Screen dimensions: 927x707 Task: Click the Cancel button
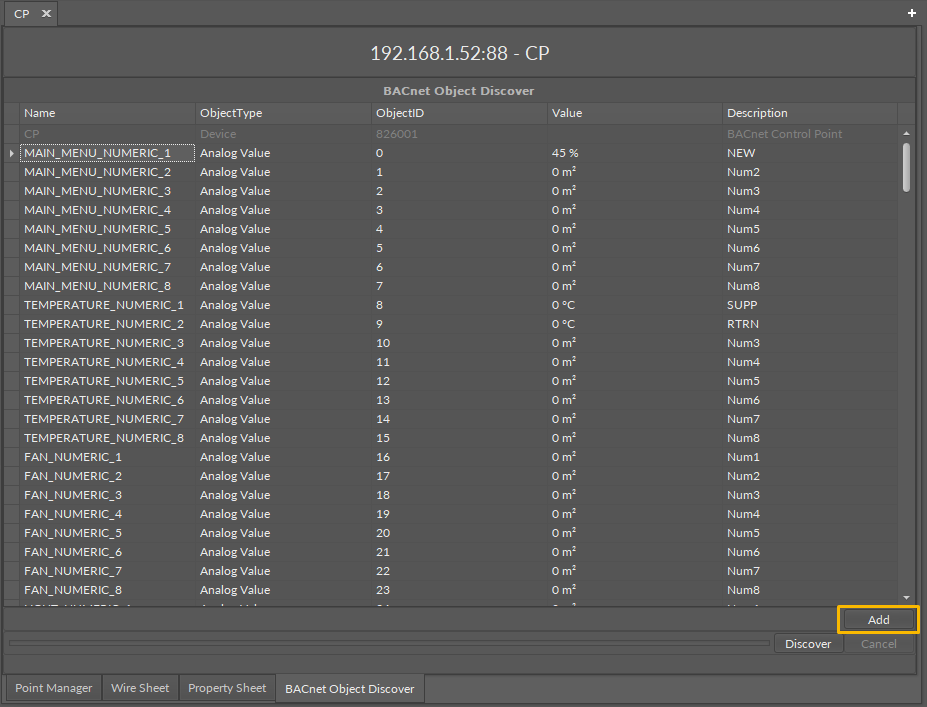coord(878,643)
